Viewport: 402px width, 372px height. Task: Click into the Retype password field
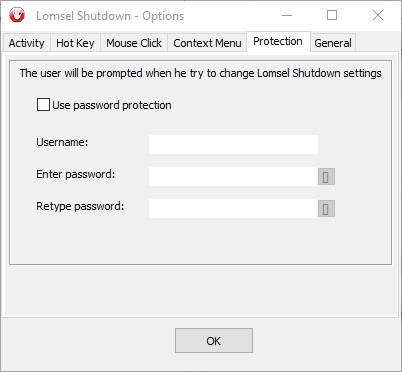tap(233, 209)
